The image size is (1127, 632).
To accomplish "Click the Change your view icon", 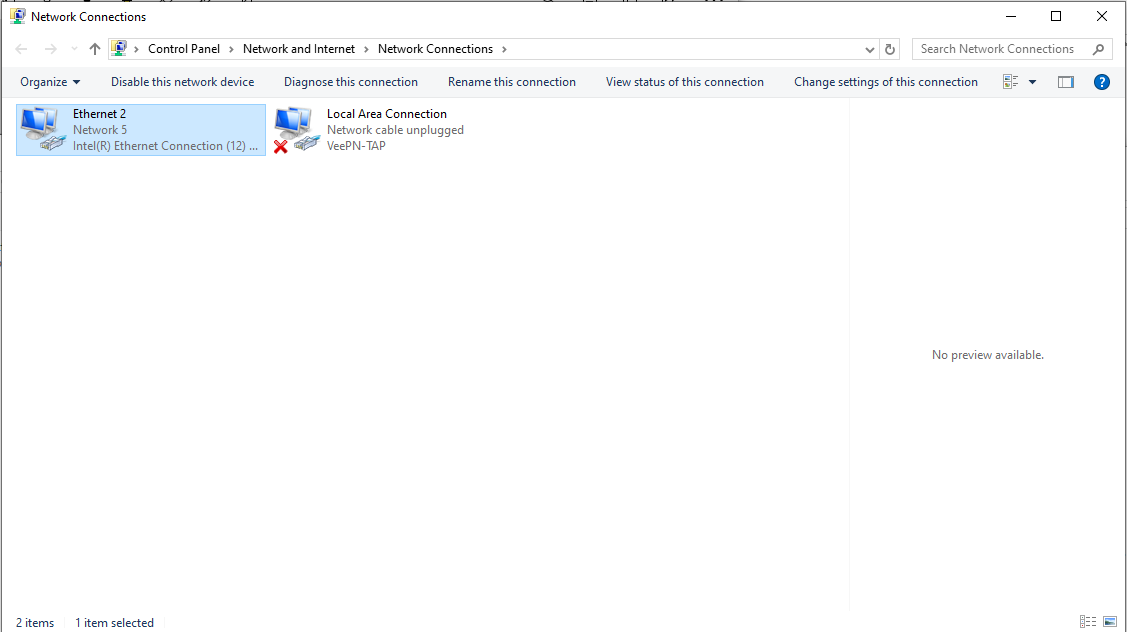I will click(1011, 82).
